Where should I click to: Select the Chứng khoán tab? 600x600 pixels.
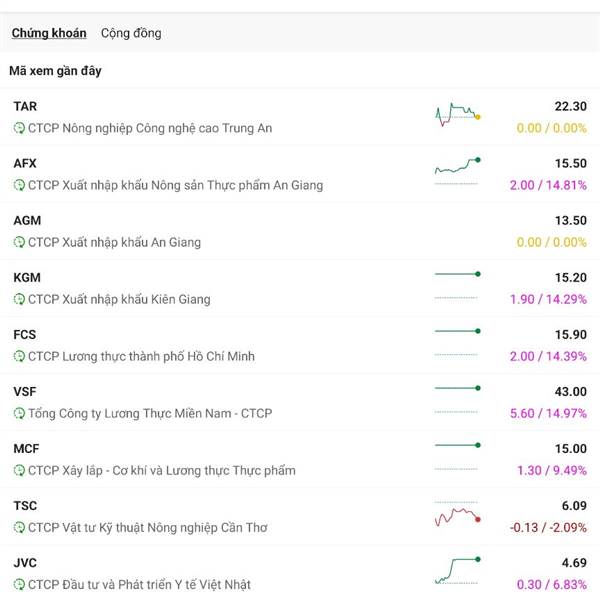point(49,33)
